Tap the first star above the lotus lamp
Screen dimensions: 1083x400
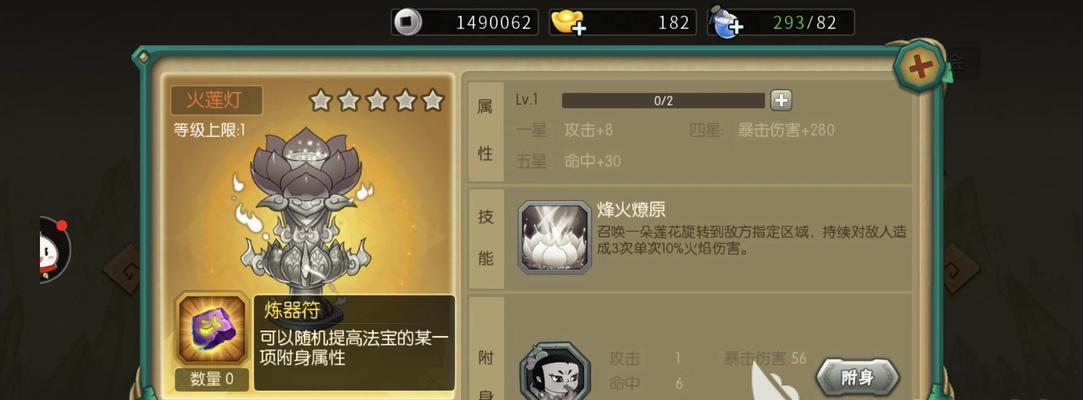click(x=320, y=101)
